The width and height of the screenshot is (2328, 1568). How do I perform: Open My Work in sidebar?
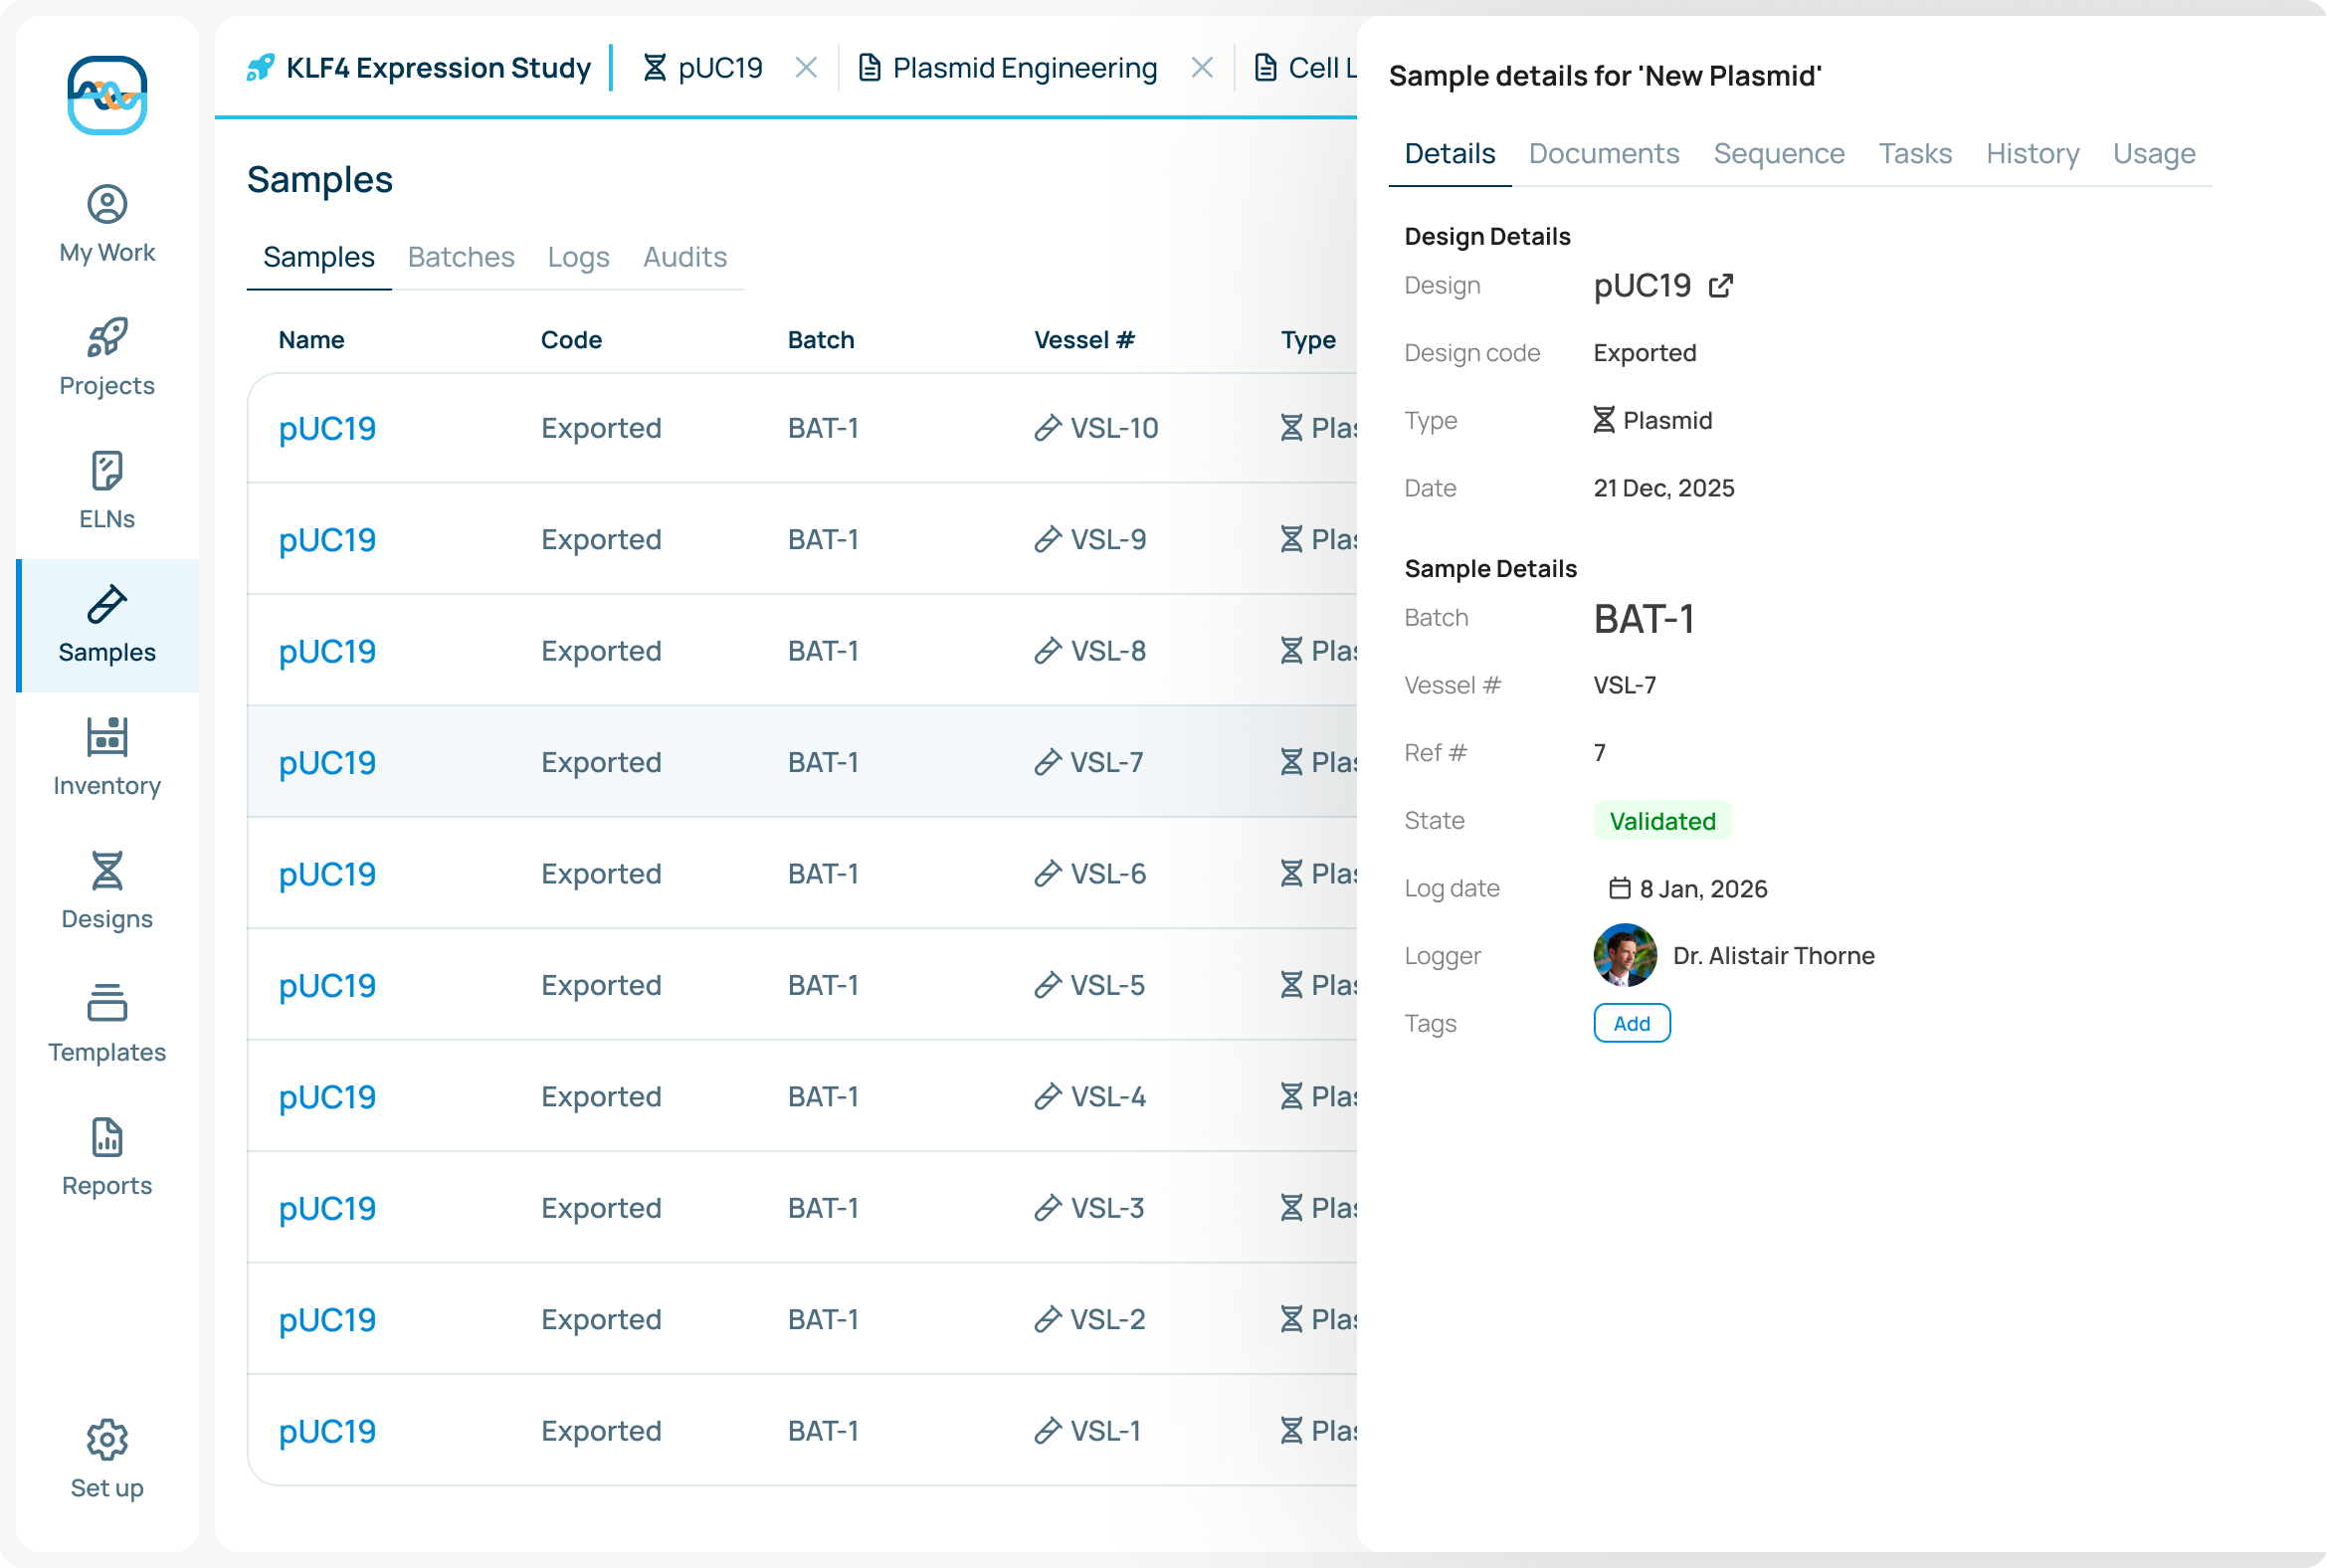pos(107,225)
